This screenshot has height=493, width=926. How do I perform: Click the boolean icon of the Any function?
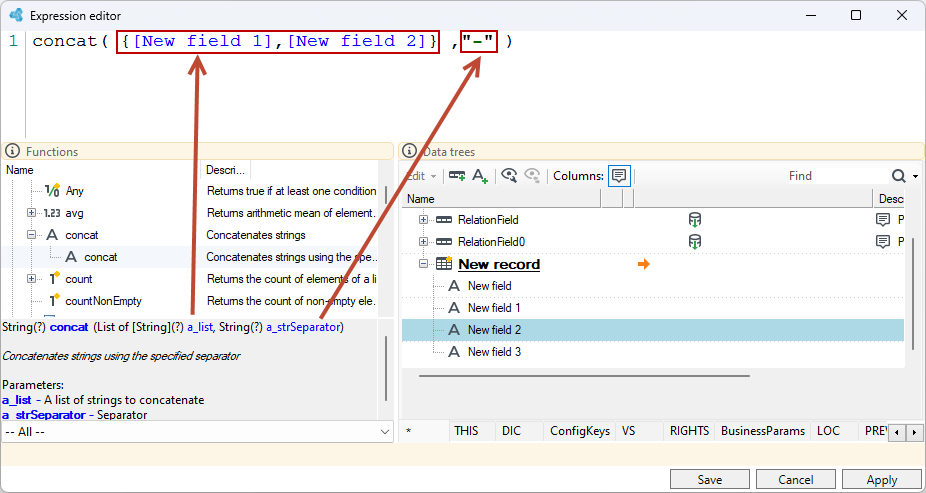click(x=52, y=191)
